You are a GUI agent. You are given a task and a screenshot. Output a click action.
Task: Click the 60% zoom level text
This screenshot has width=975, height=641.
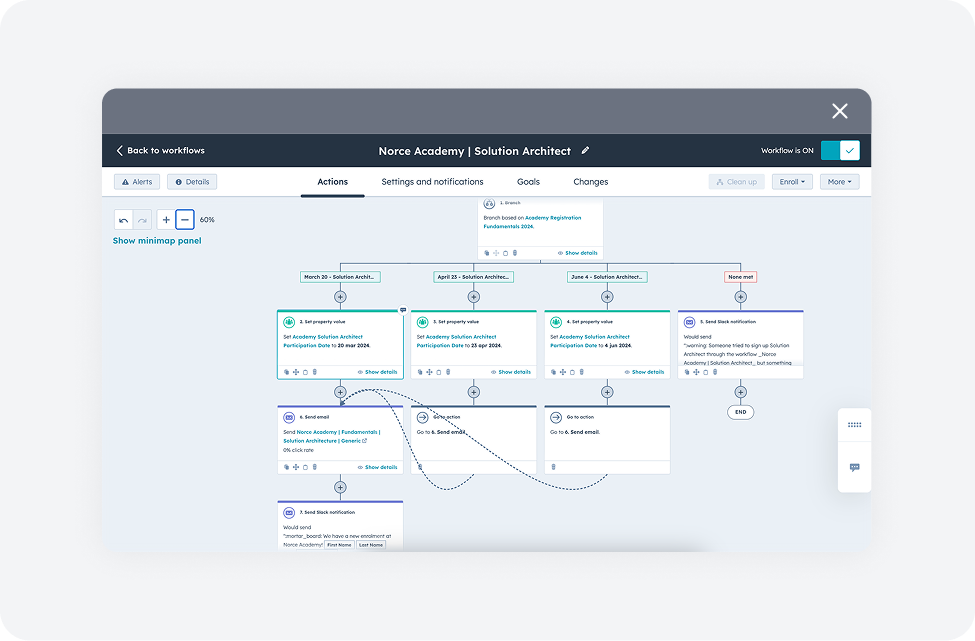click(207, 220)
